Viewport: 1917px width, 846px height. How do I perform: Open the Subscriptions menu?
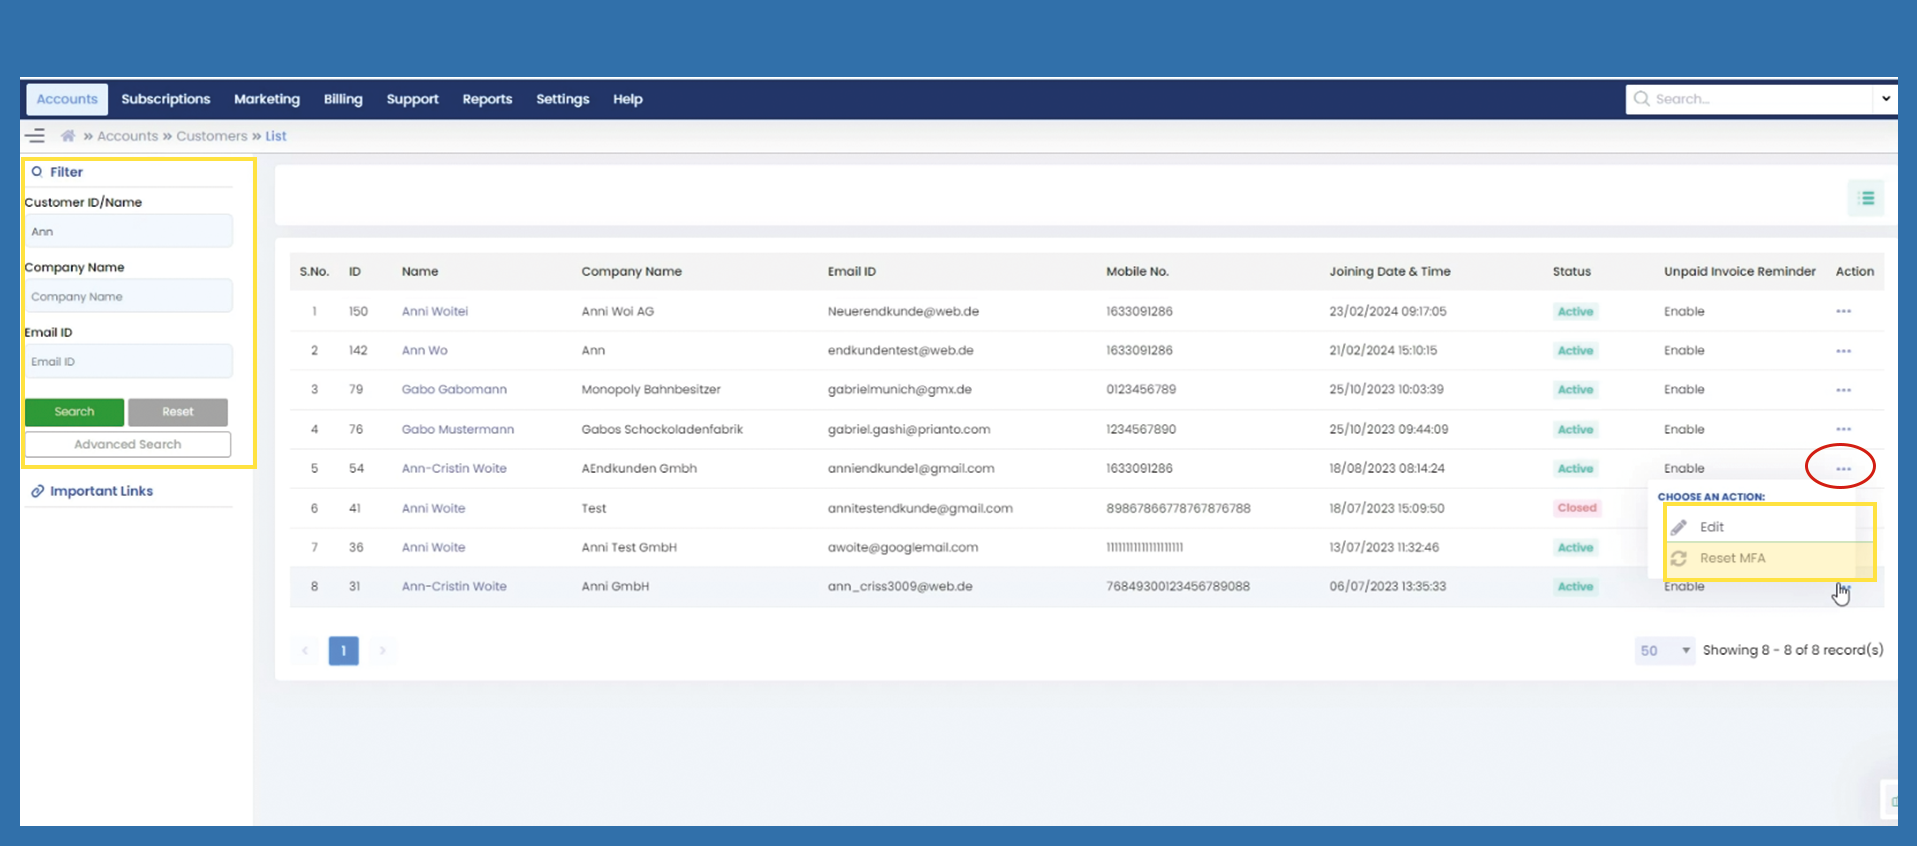166,99
